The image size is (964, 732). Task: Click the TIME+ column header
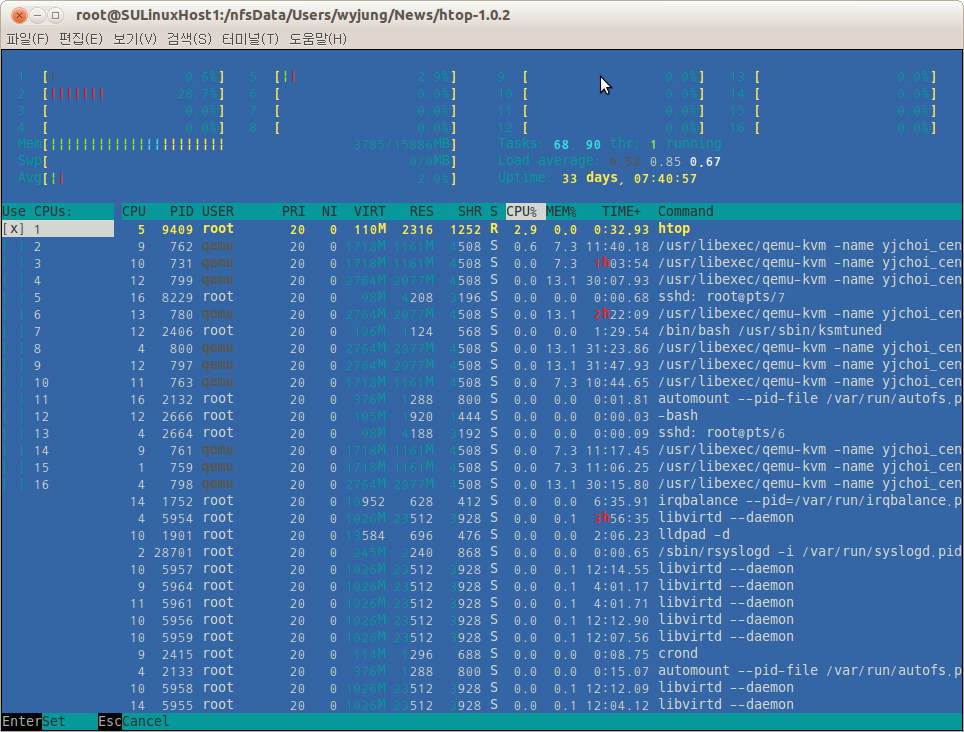pyautogui.click(x=621, y=211)
